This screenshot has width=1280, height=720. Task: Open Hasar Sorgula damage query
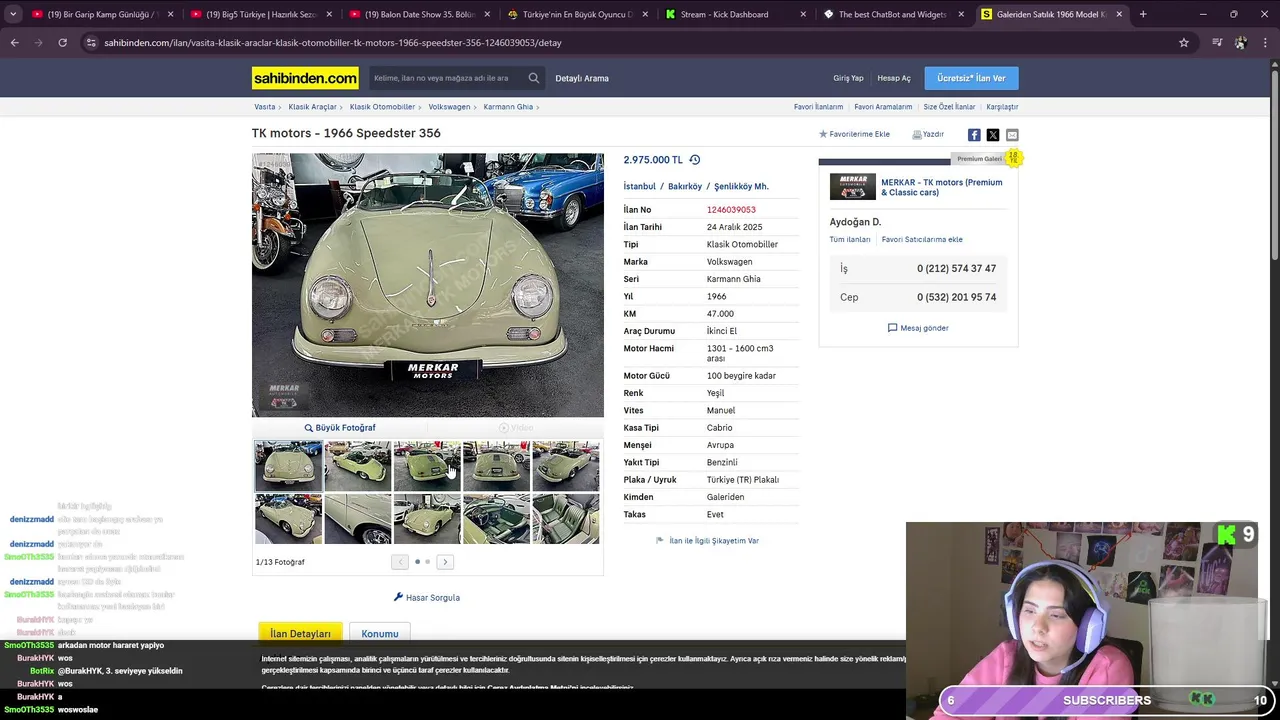(427, 597)
